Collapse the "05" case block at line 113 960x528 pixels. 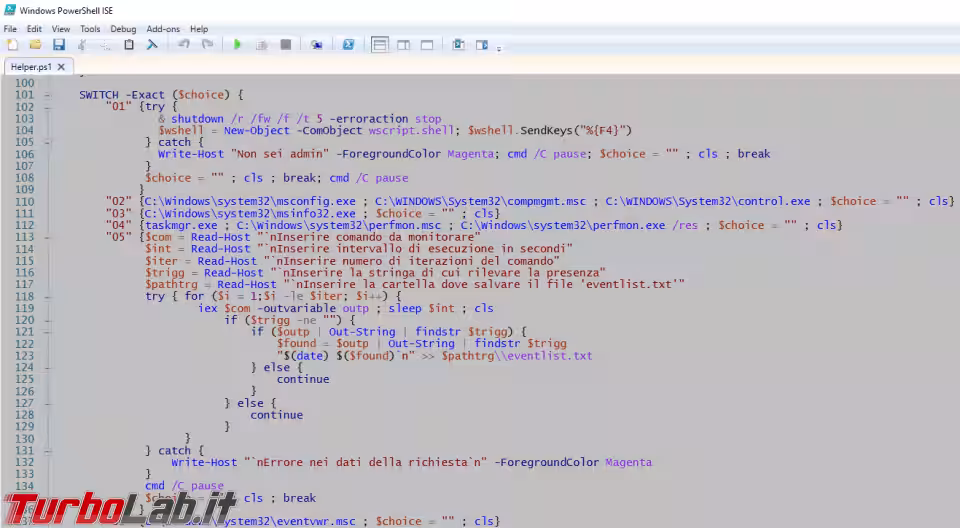(47, 237)
